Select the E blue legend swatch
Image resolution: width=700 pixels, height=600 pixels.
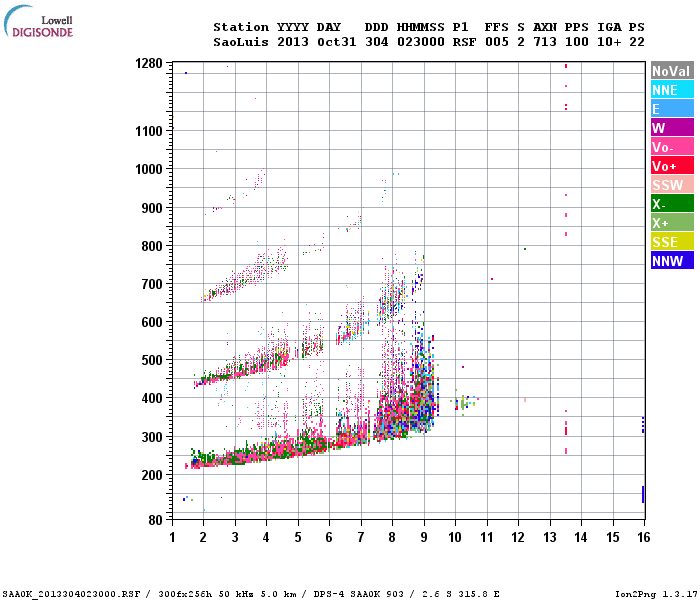(x=672, y=108)
